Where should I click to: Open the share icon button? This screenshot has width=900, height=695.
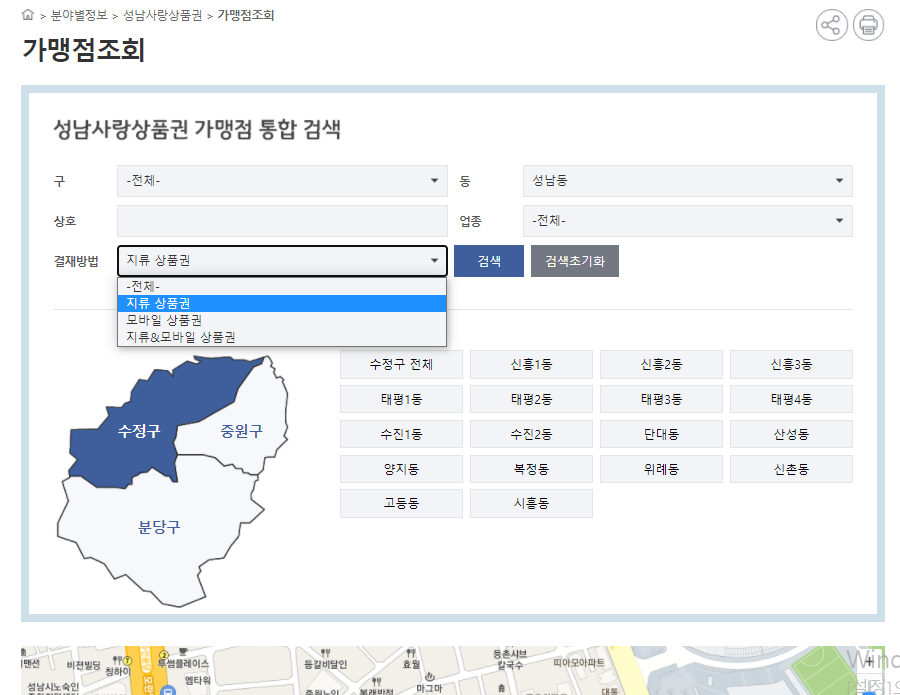(831, 25)
